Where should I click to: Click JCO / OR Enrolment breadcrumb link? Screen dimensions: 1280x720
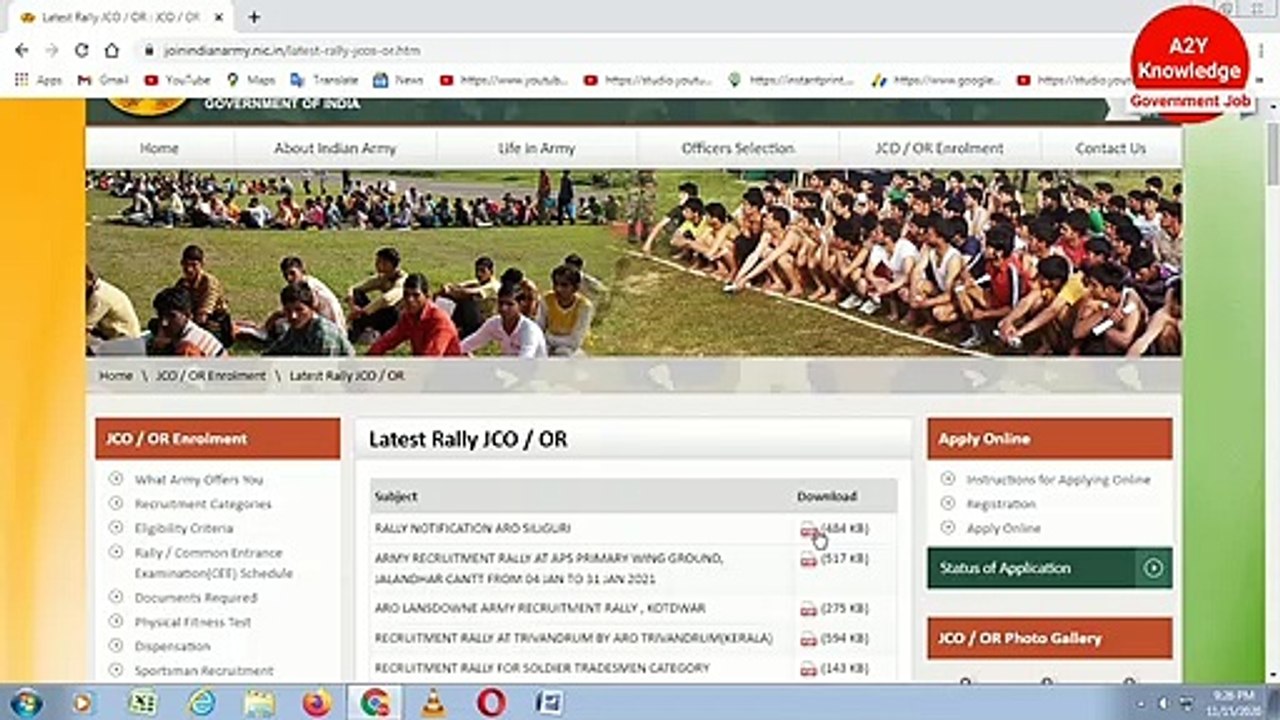(x=211, y=376)
